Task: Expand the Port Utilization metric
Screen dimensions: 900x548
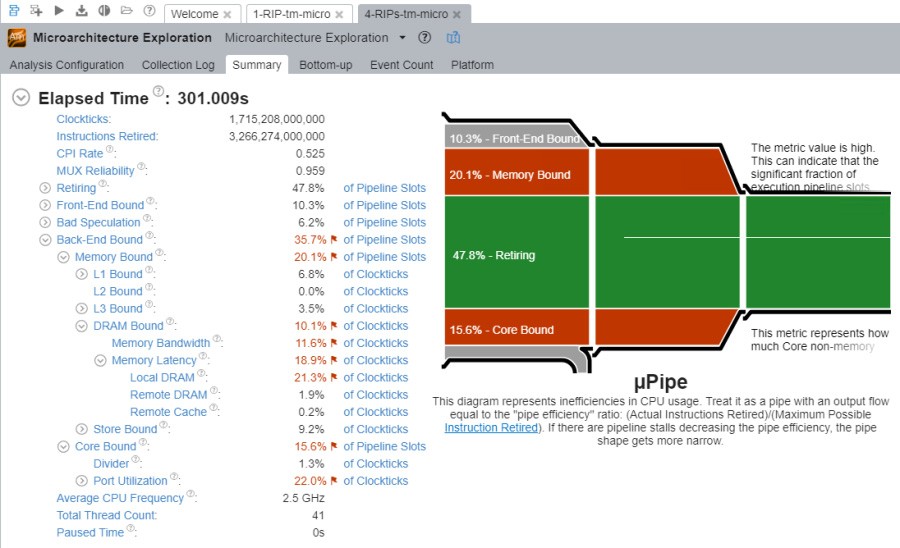Action: [83, 481]
